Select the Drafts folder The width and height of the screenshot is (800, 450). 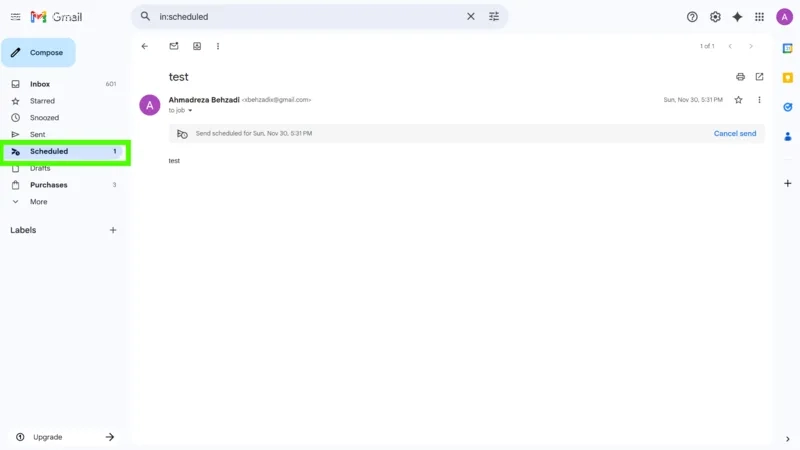point(40,168)
